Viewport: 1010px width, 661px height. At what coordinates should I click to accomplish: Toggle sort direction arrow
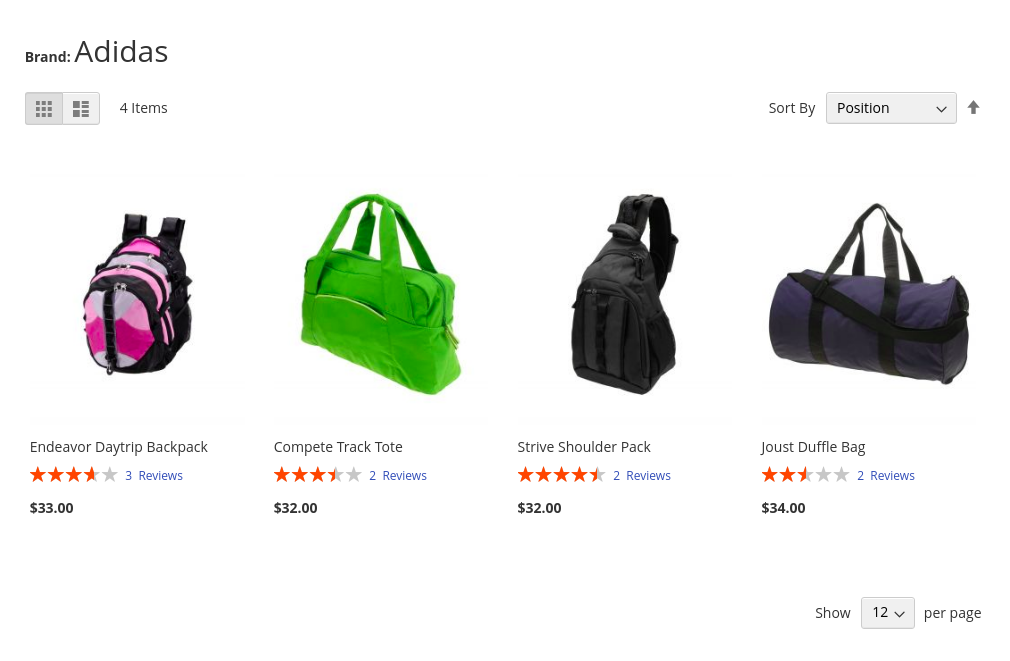coord(973,108)
